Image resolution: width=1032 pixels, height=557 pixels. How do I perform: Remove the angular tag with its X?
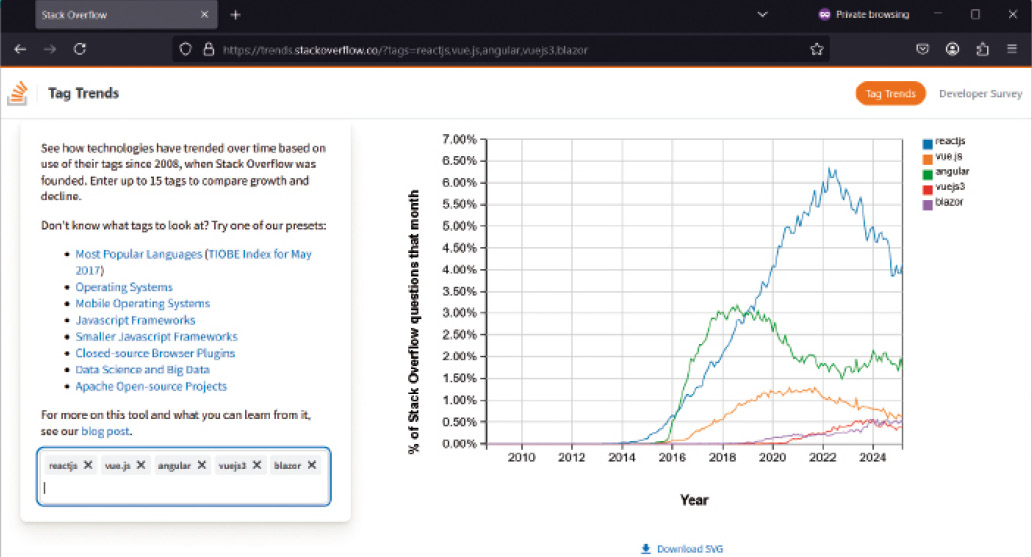click(x=202, y=465)
